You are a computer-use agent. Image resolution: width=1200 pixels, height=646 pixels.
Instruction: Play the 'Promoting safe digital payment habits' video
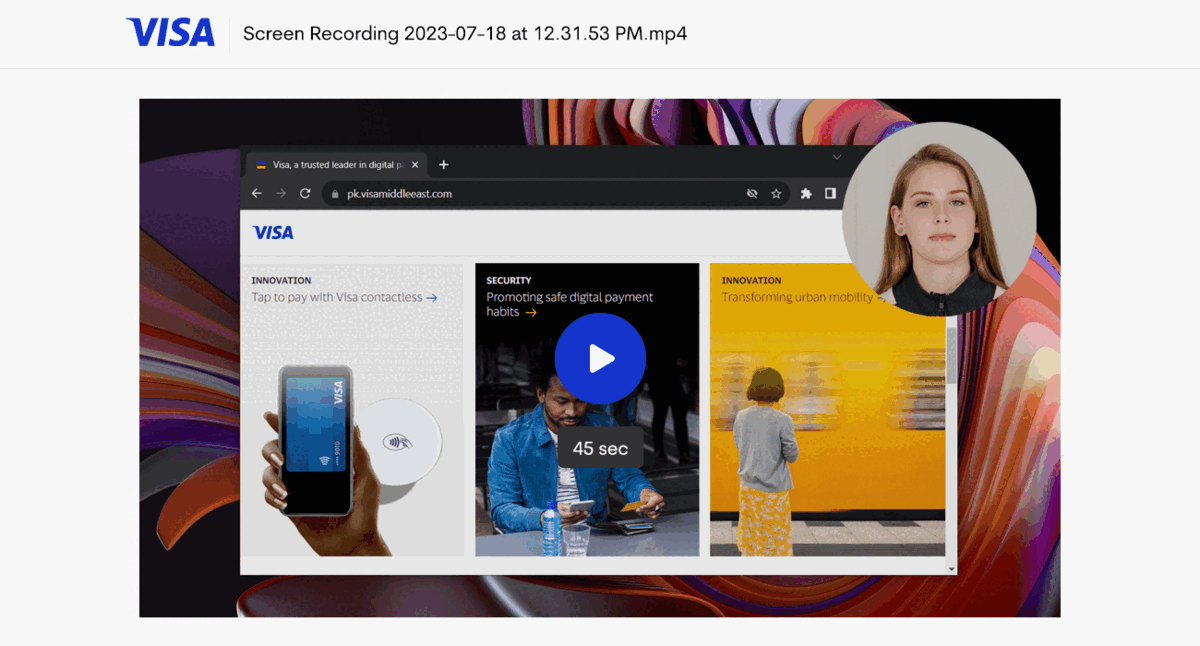point(600,359)
